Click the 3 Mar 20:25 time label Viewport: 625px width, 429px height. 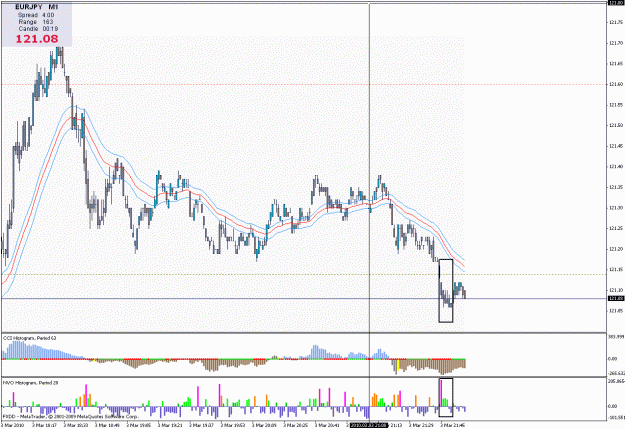tap(296, 425)
